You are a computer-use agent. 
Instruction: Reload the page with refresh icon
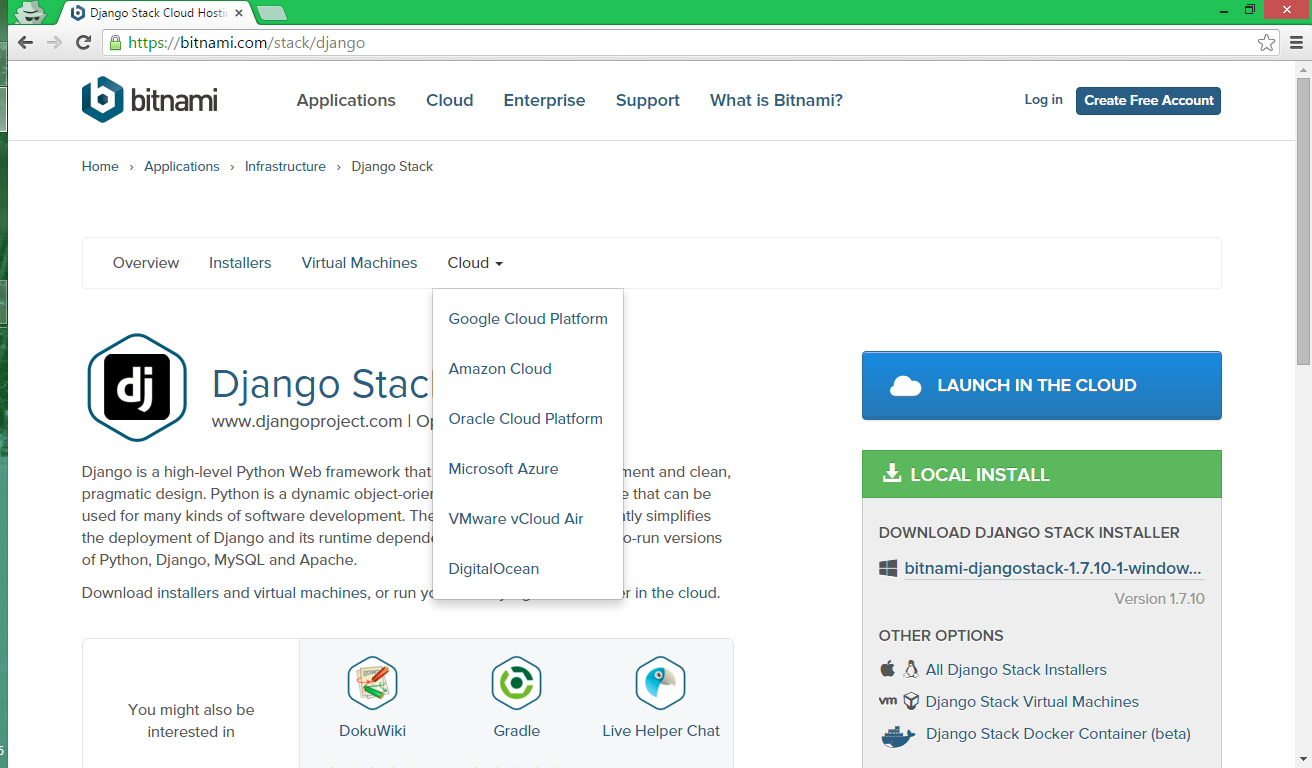(x=84, y=43)
